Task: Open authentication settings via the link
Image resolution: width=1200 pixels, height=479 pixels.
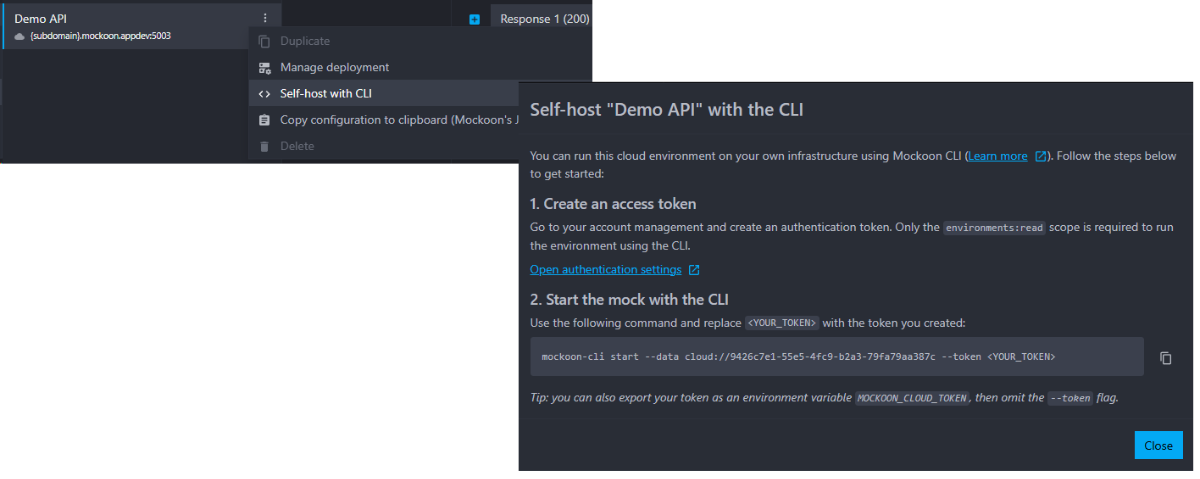Action: (605, 270)
